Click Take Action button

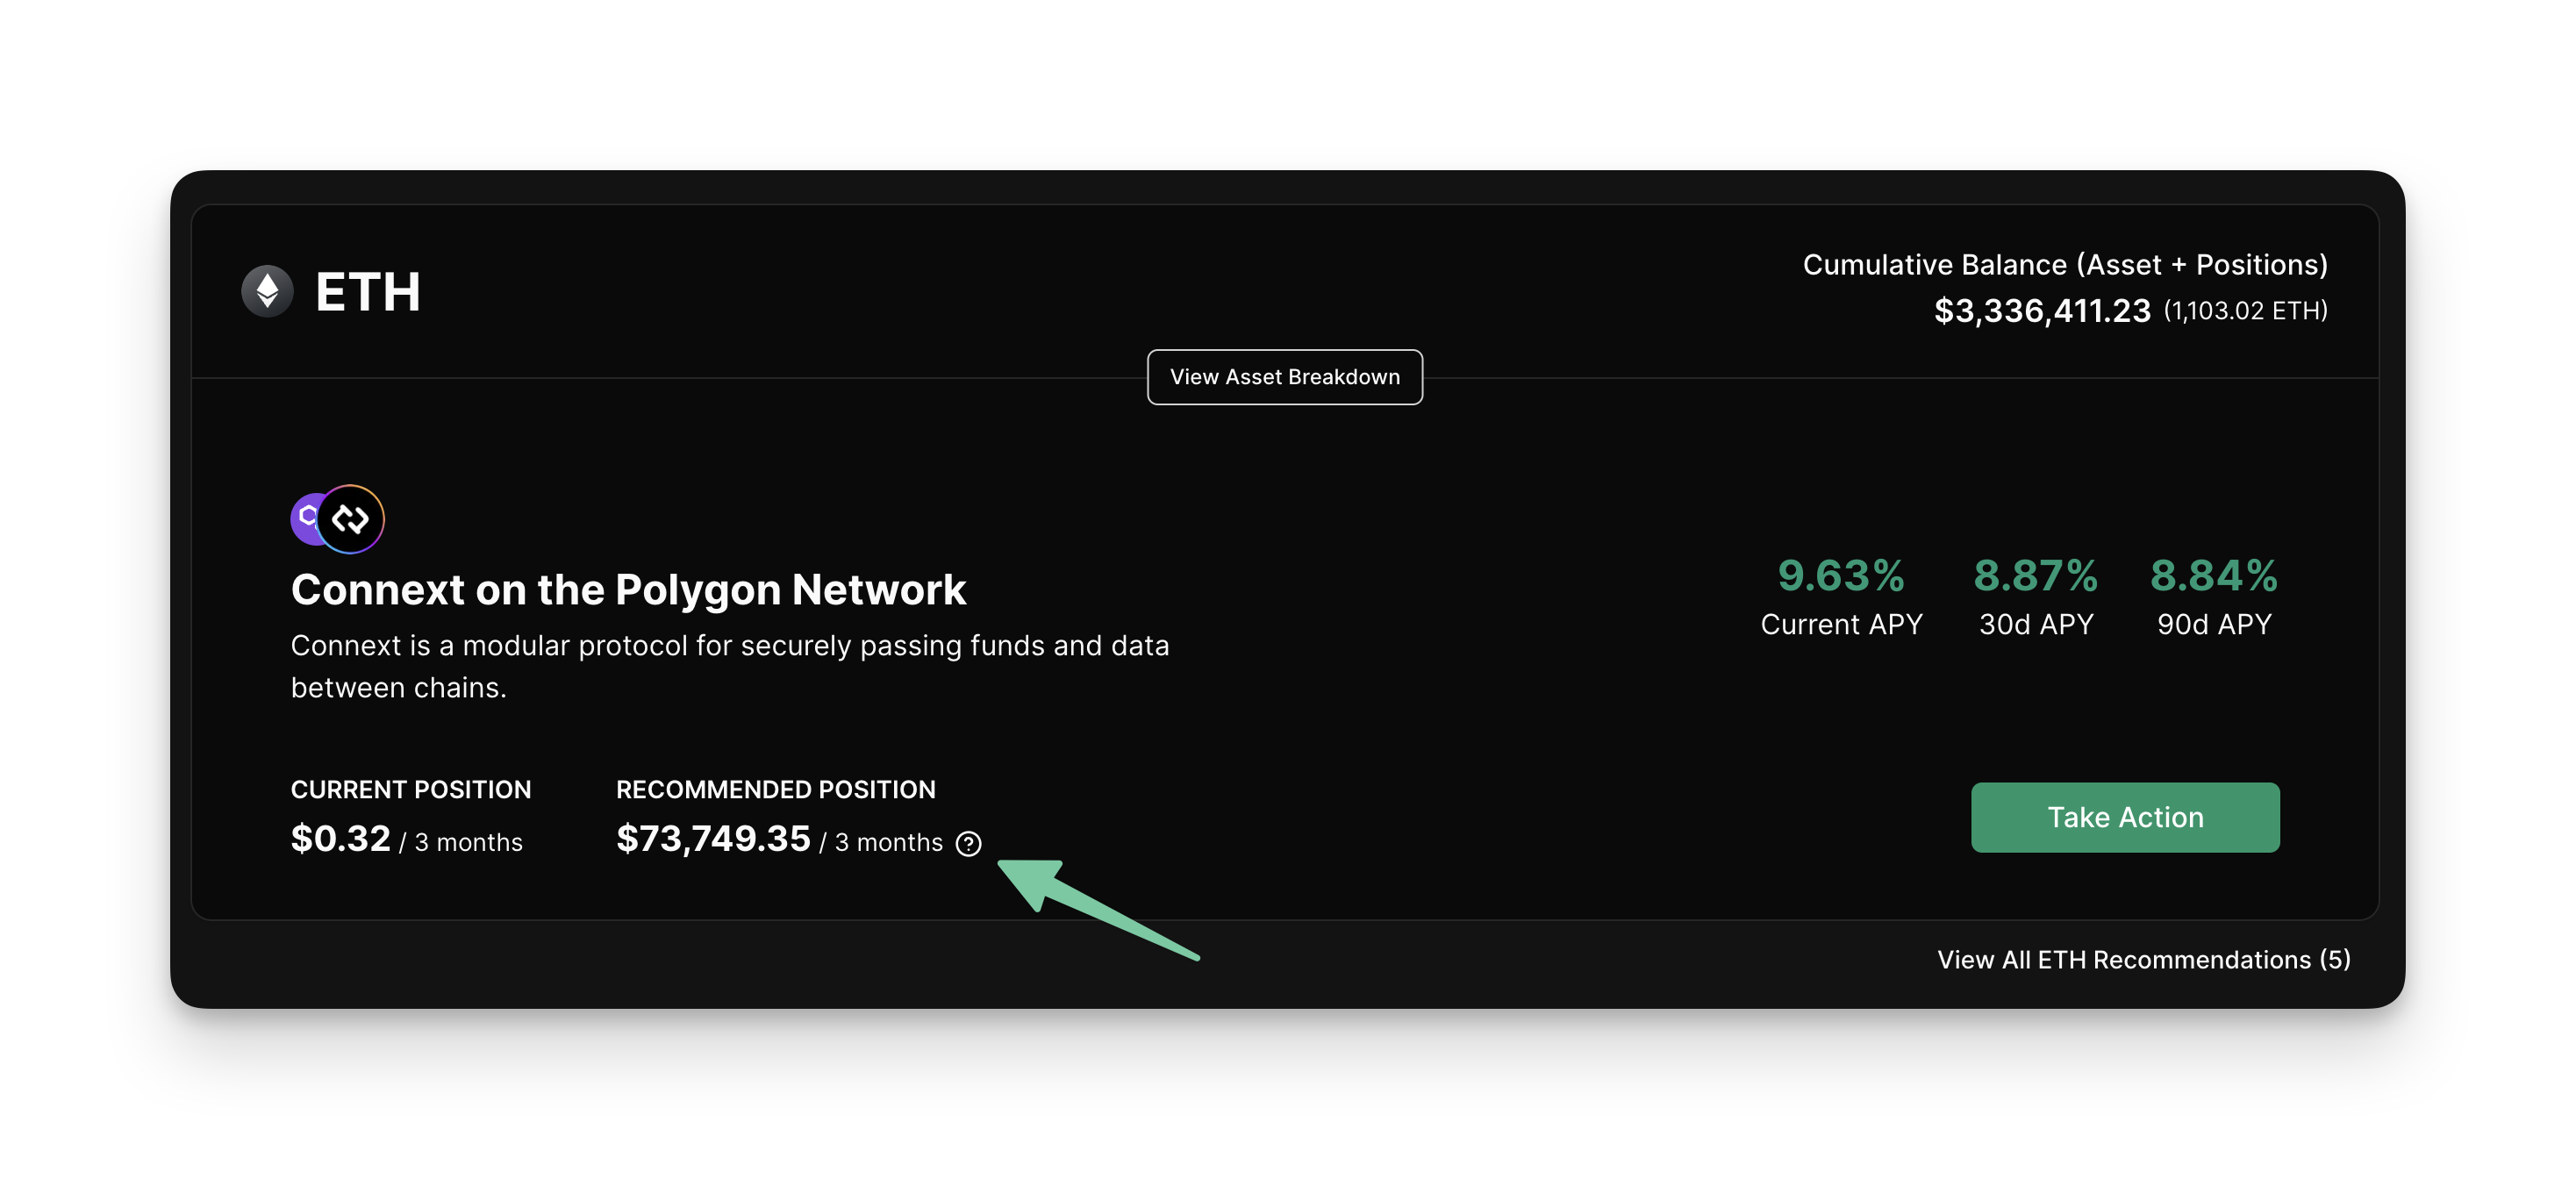pyautogui.click(x=2126, y=816)
